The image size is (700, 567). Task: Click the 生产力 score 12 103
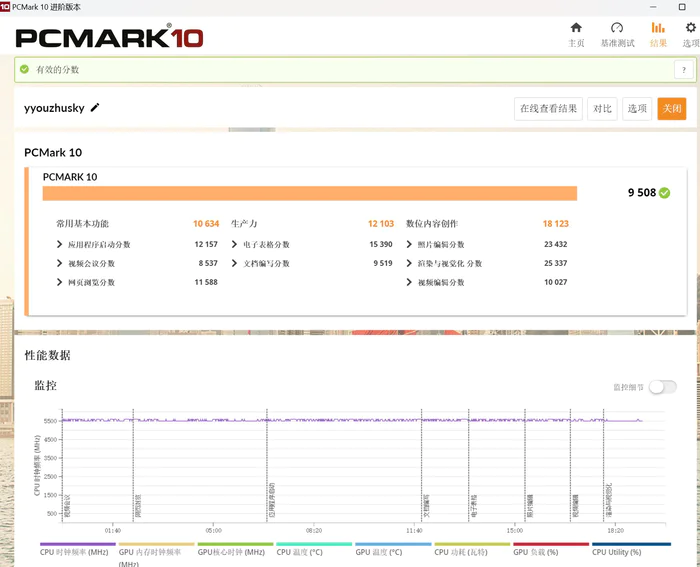click(x=381, y=224)
